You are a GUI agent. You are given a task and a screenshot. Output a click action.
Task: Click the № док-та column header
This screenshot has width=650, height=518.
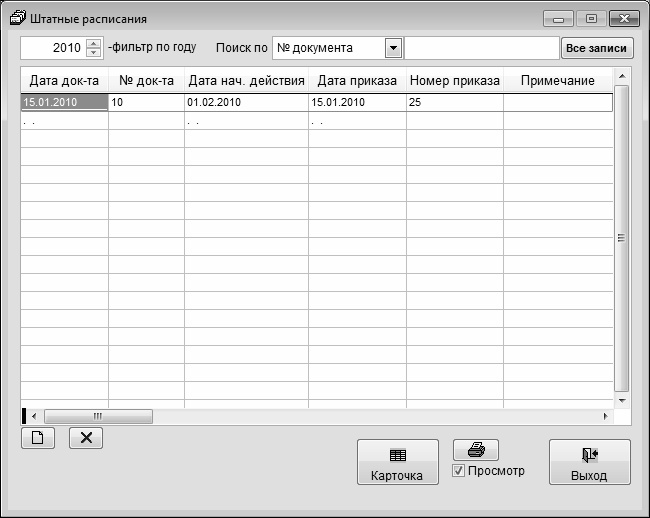[146, 80]
